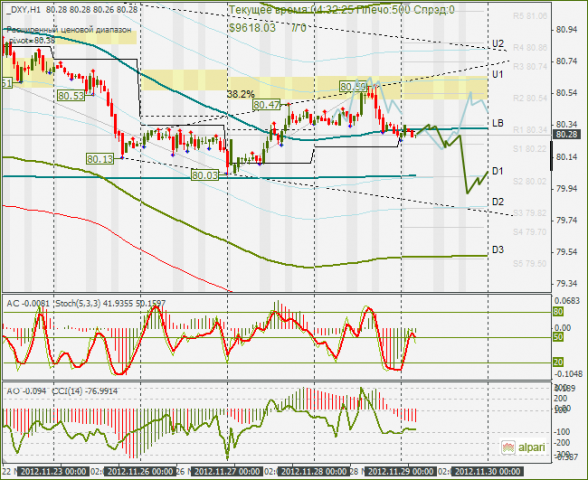Click the current price marker 80.28

tap(567, 134)
